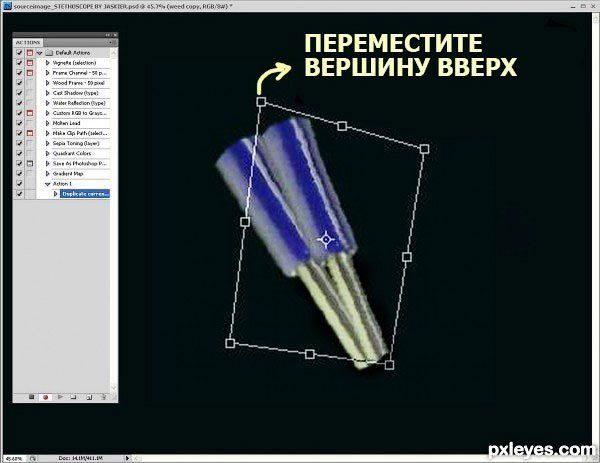This screenshot has height=463, width=600.
Task: Click the trash Delete icon in Actions panel
Action: tap(103, 397)
